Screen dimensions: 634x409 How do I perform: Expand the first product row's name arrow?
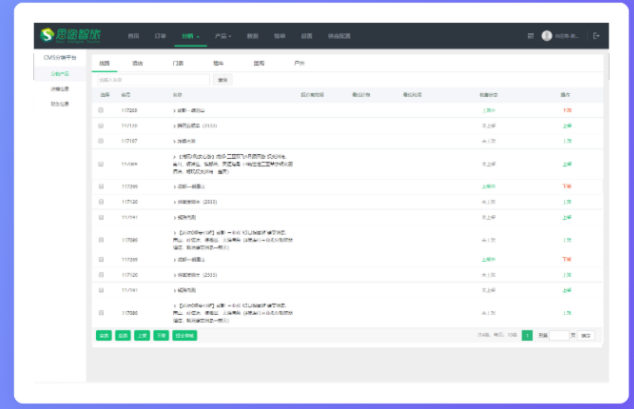(174, 110)
